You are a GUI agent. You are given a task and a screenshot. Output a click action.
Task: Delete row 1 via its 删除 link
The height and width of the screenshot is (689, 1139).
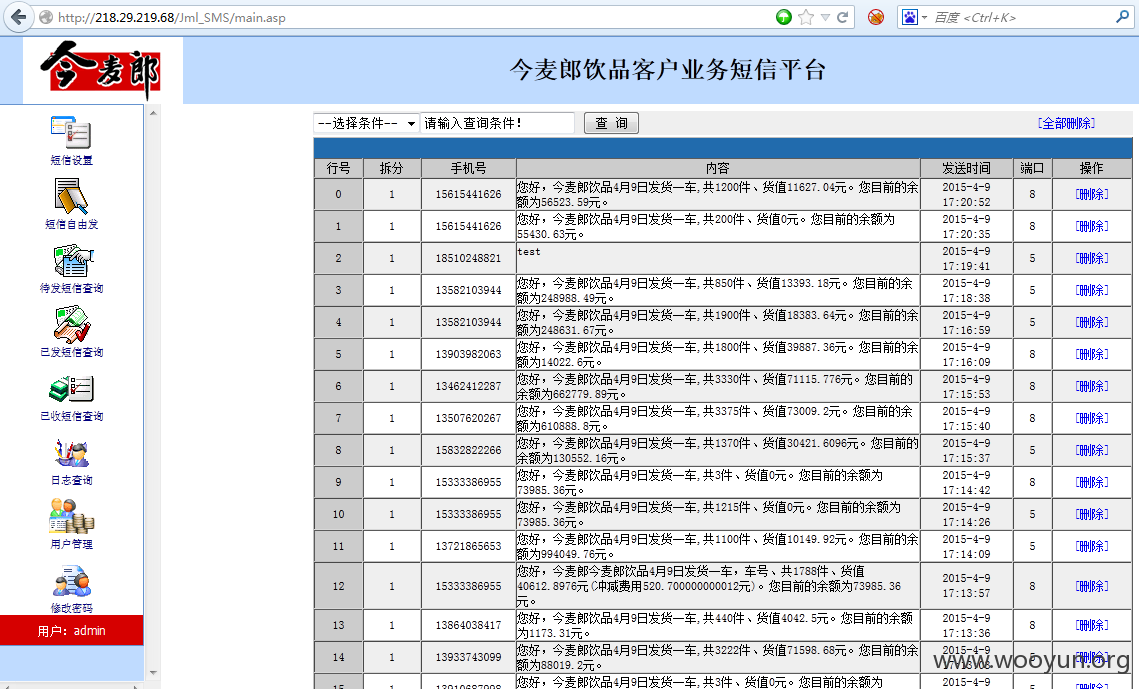click(x=1092, y=227)
